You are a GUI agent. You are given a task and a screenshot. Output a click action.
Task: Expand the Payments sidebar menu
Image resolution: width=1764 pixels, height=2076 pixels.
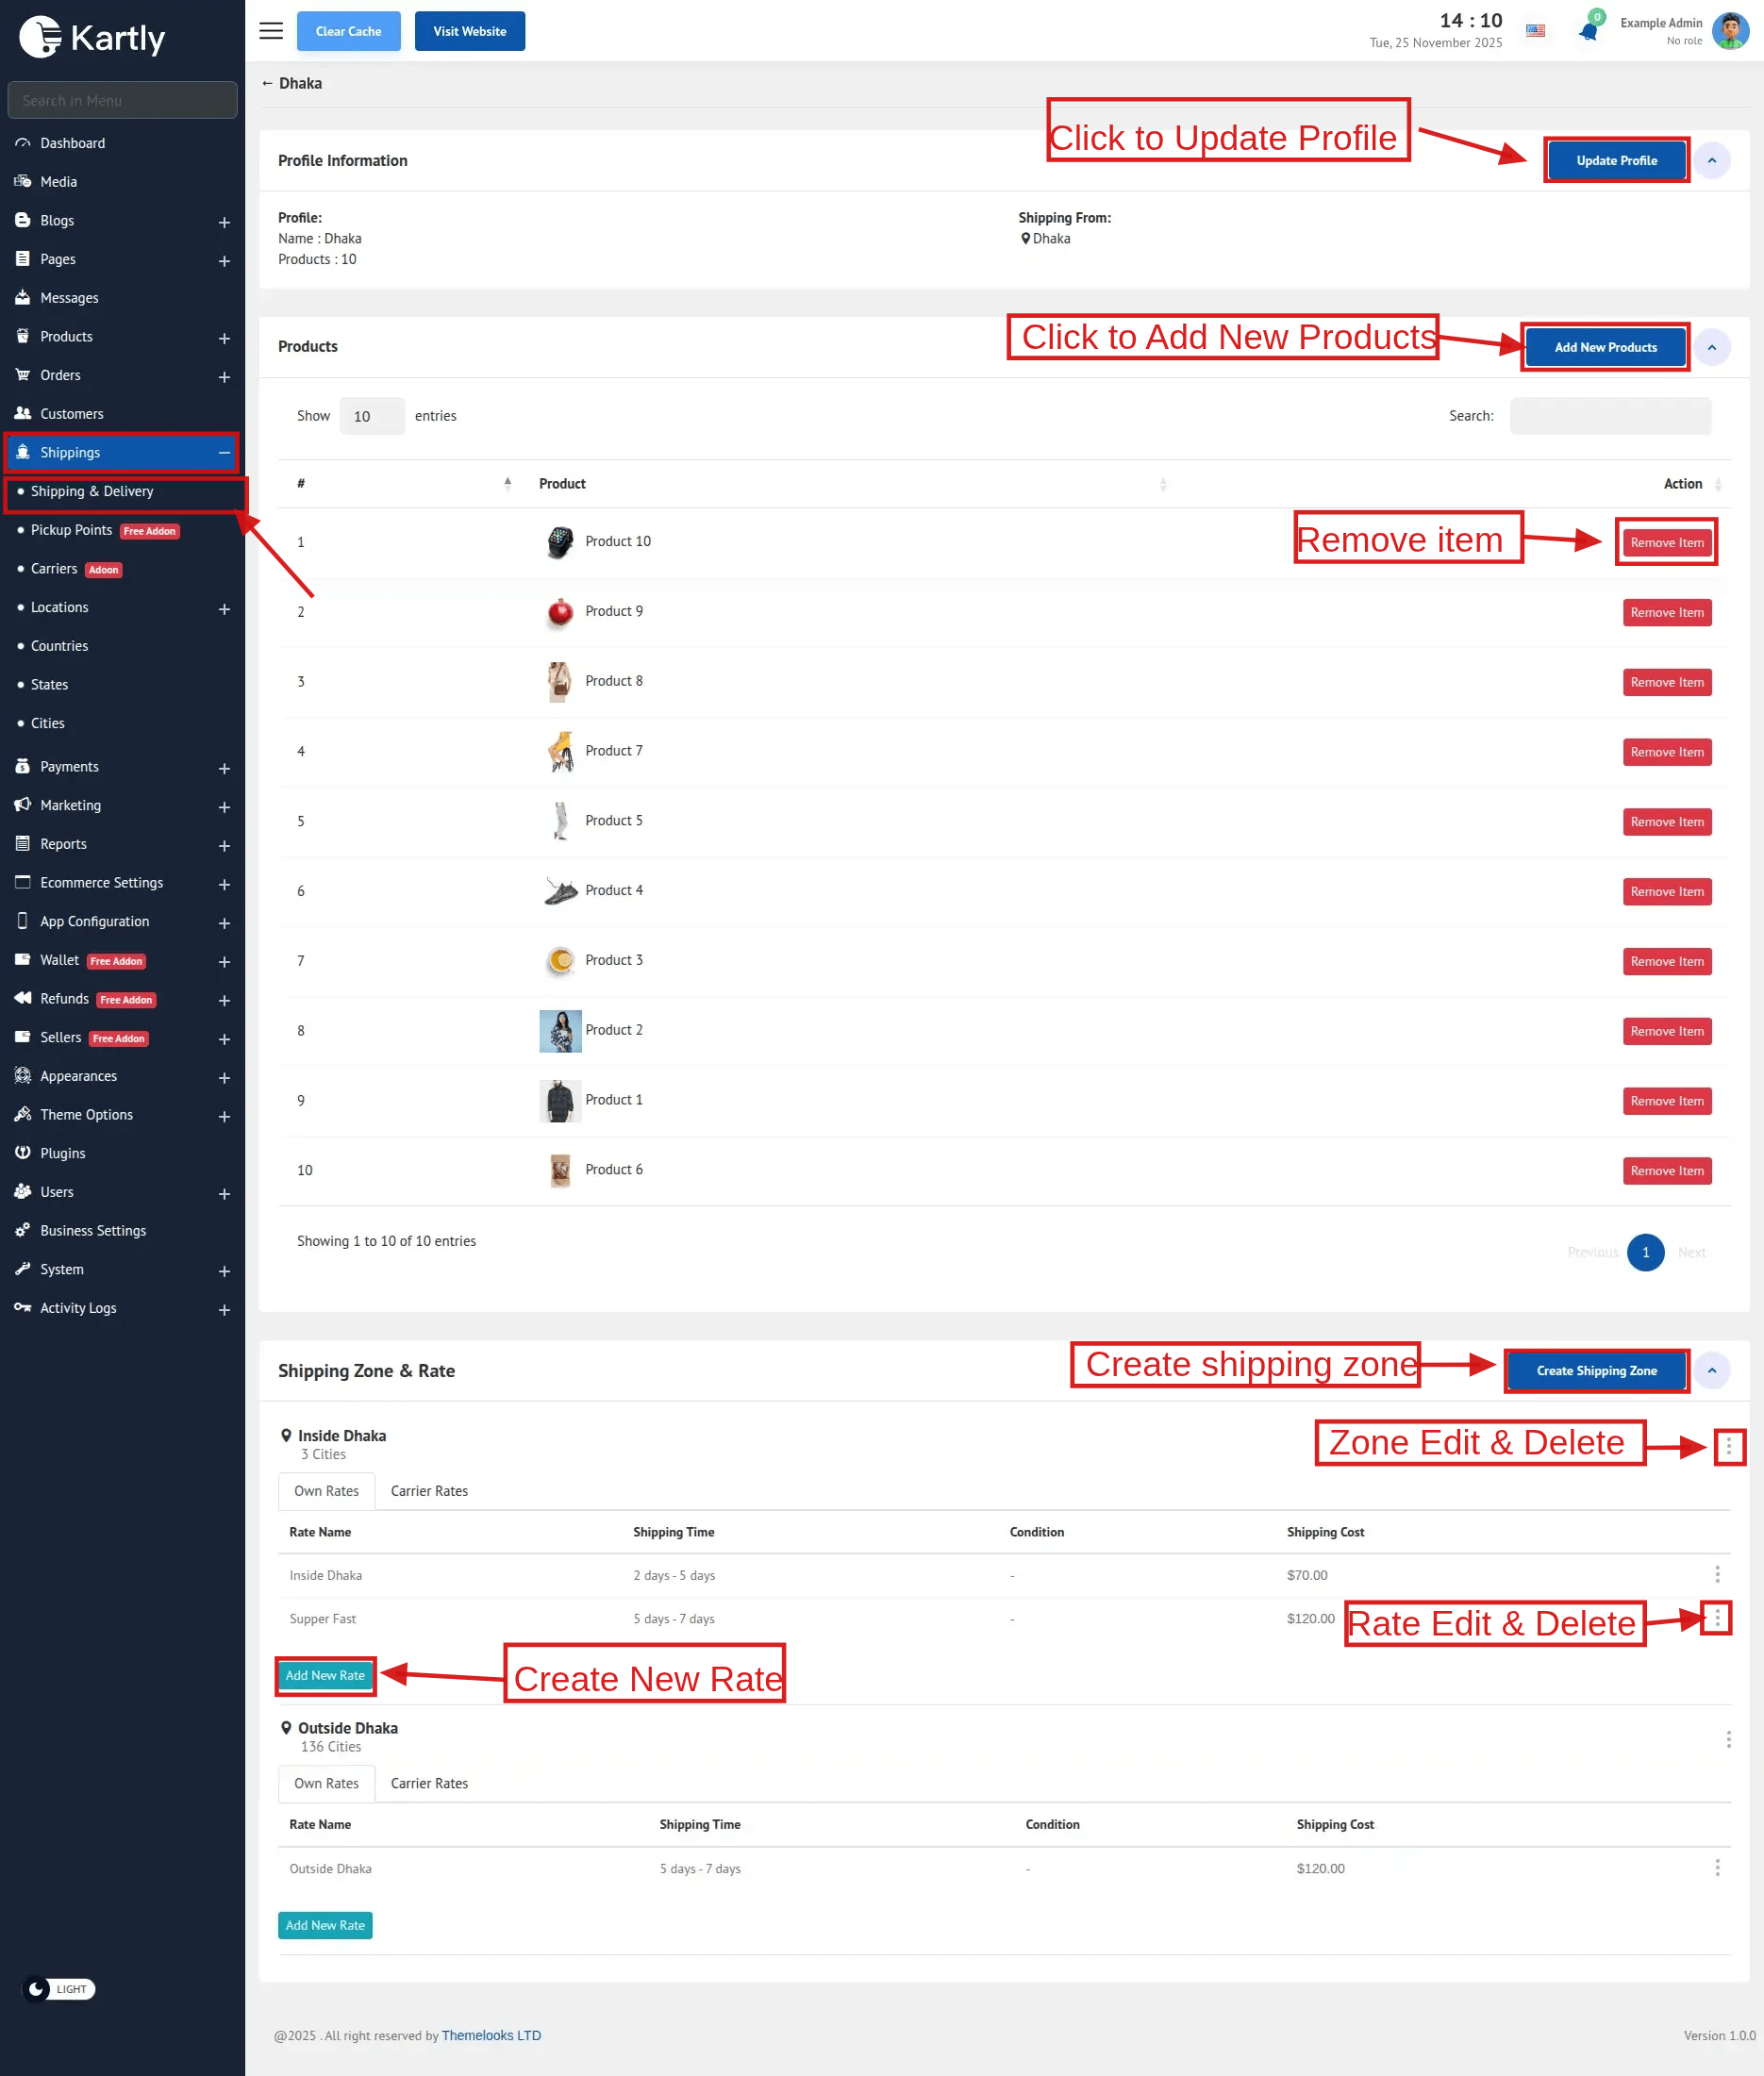coord(224,768)
